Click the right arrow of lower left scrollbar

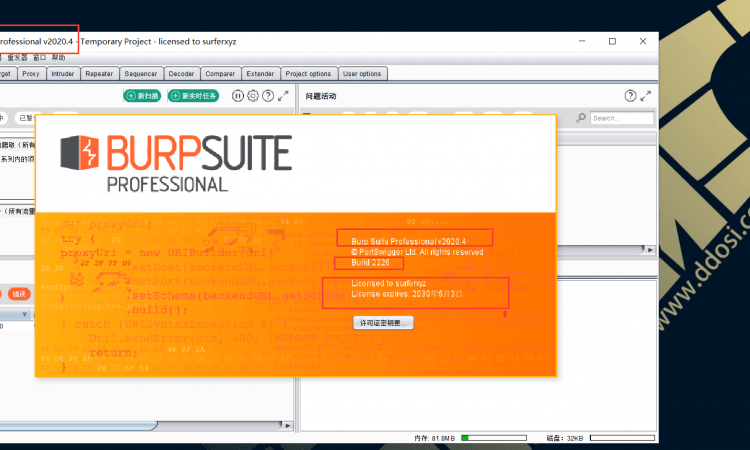click(287, 425)
